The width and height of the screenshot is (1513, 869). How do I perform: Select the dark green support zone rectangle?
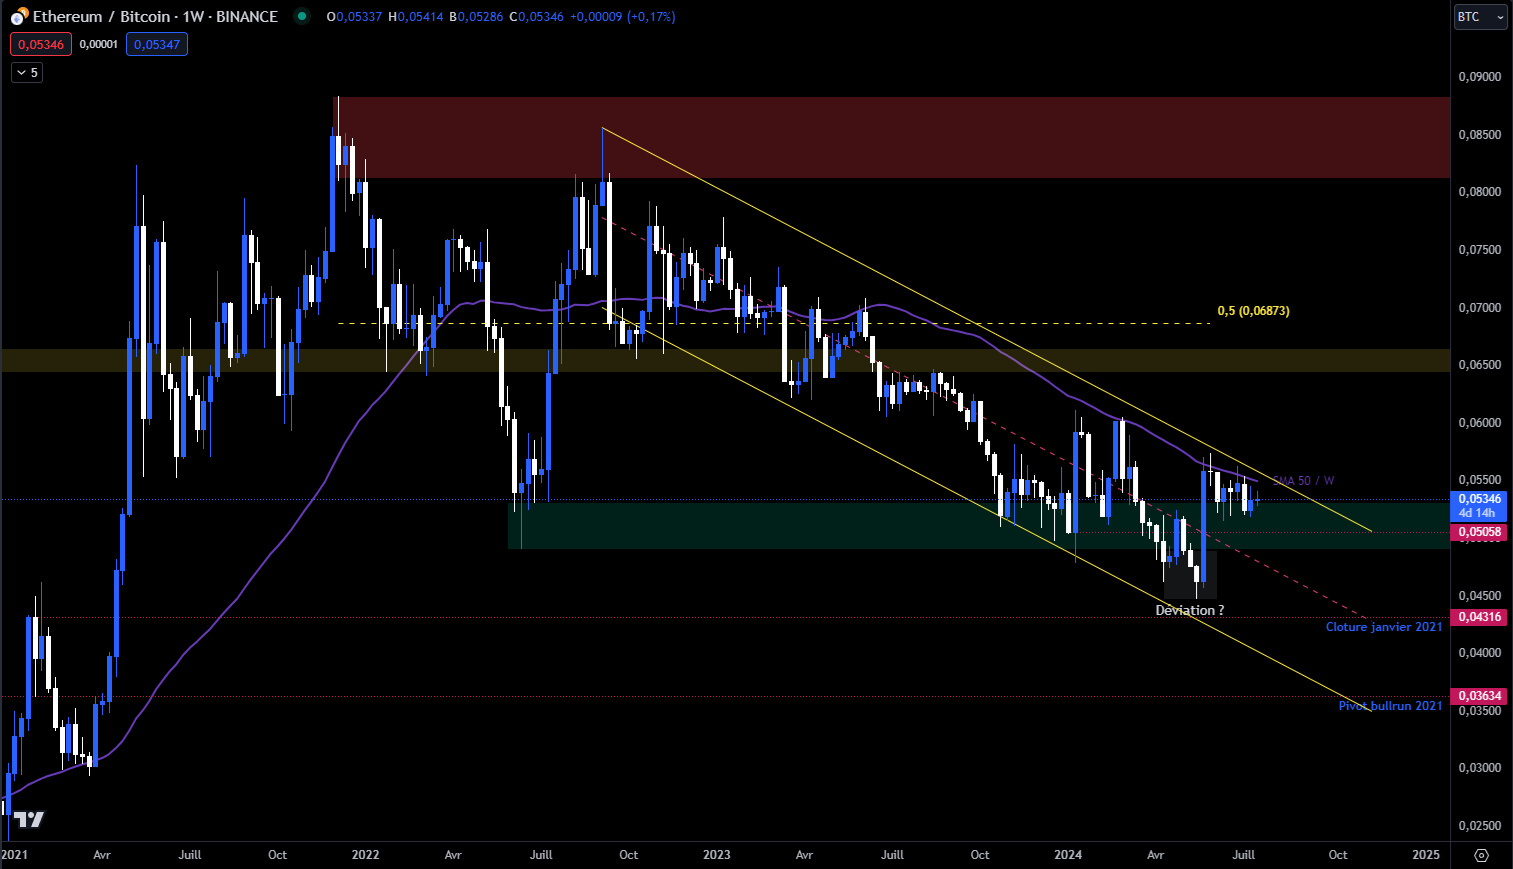coord(800,526)
